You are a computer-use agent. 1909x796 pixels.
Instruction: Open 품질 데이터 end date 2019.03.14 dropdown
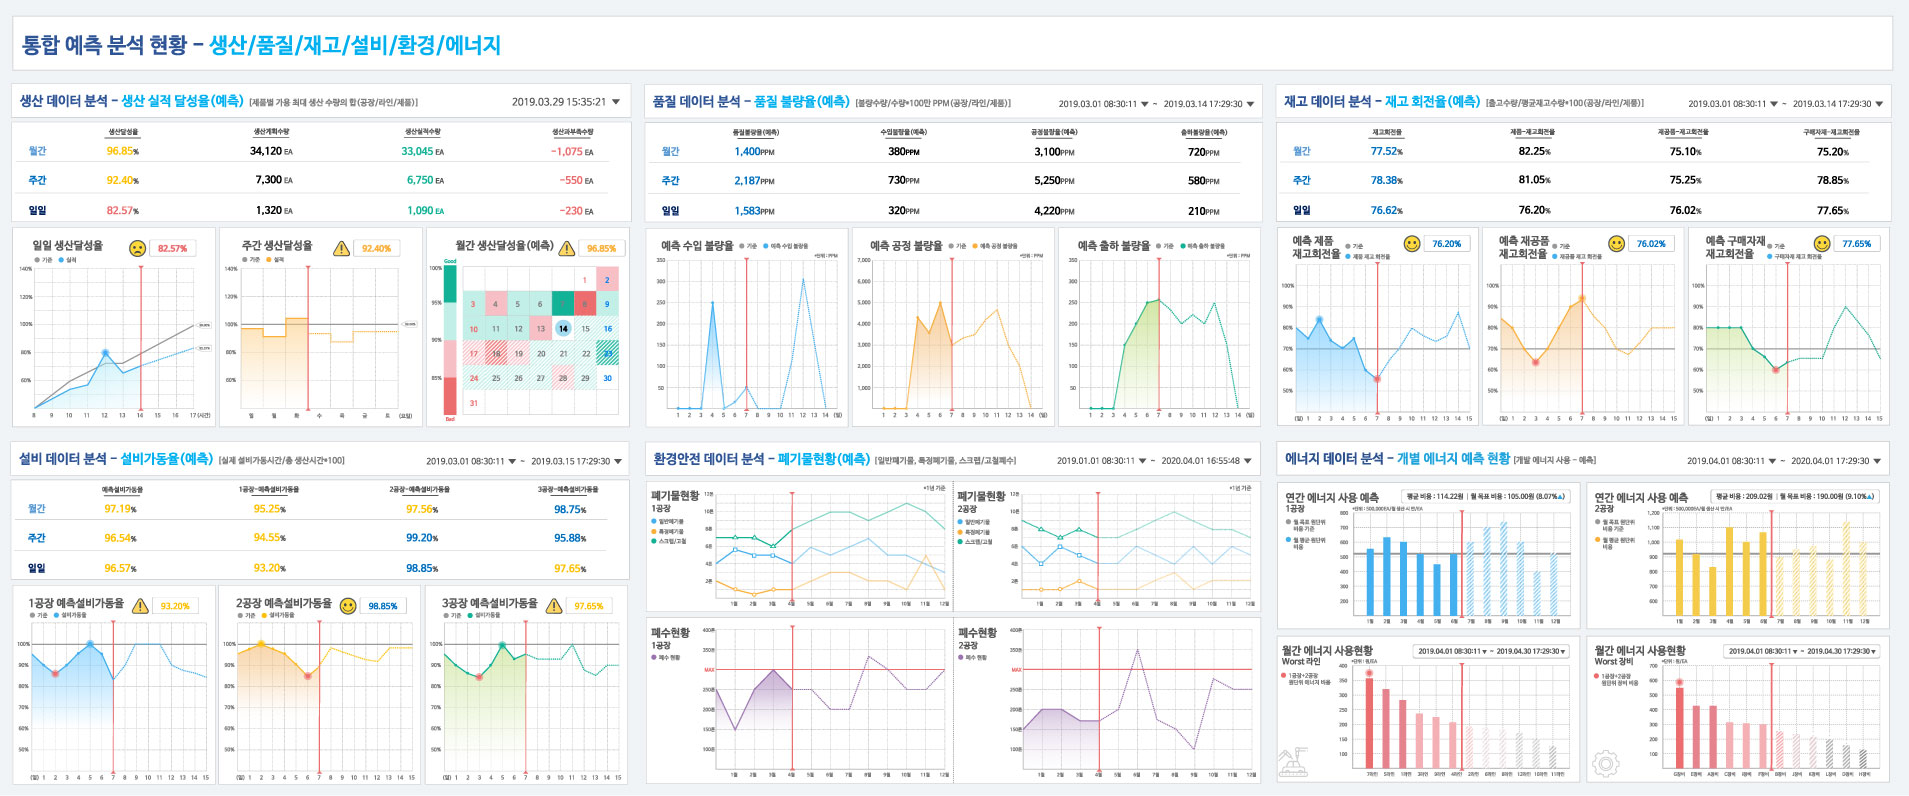tap(1251, 104)
